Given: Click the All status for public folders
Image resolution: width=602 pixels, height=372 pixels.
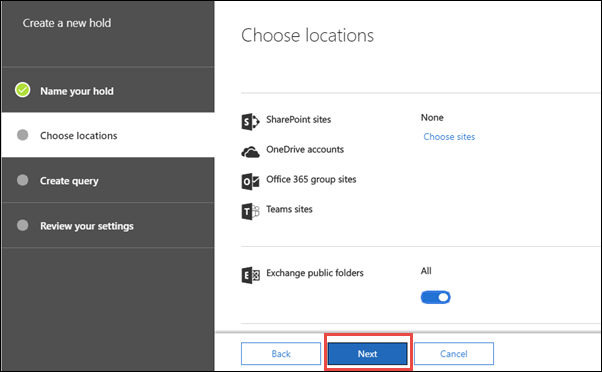Looking at the screenshot, I should click(x=426, y=271).
